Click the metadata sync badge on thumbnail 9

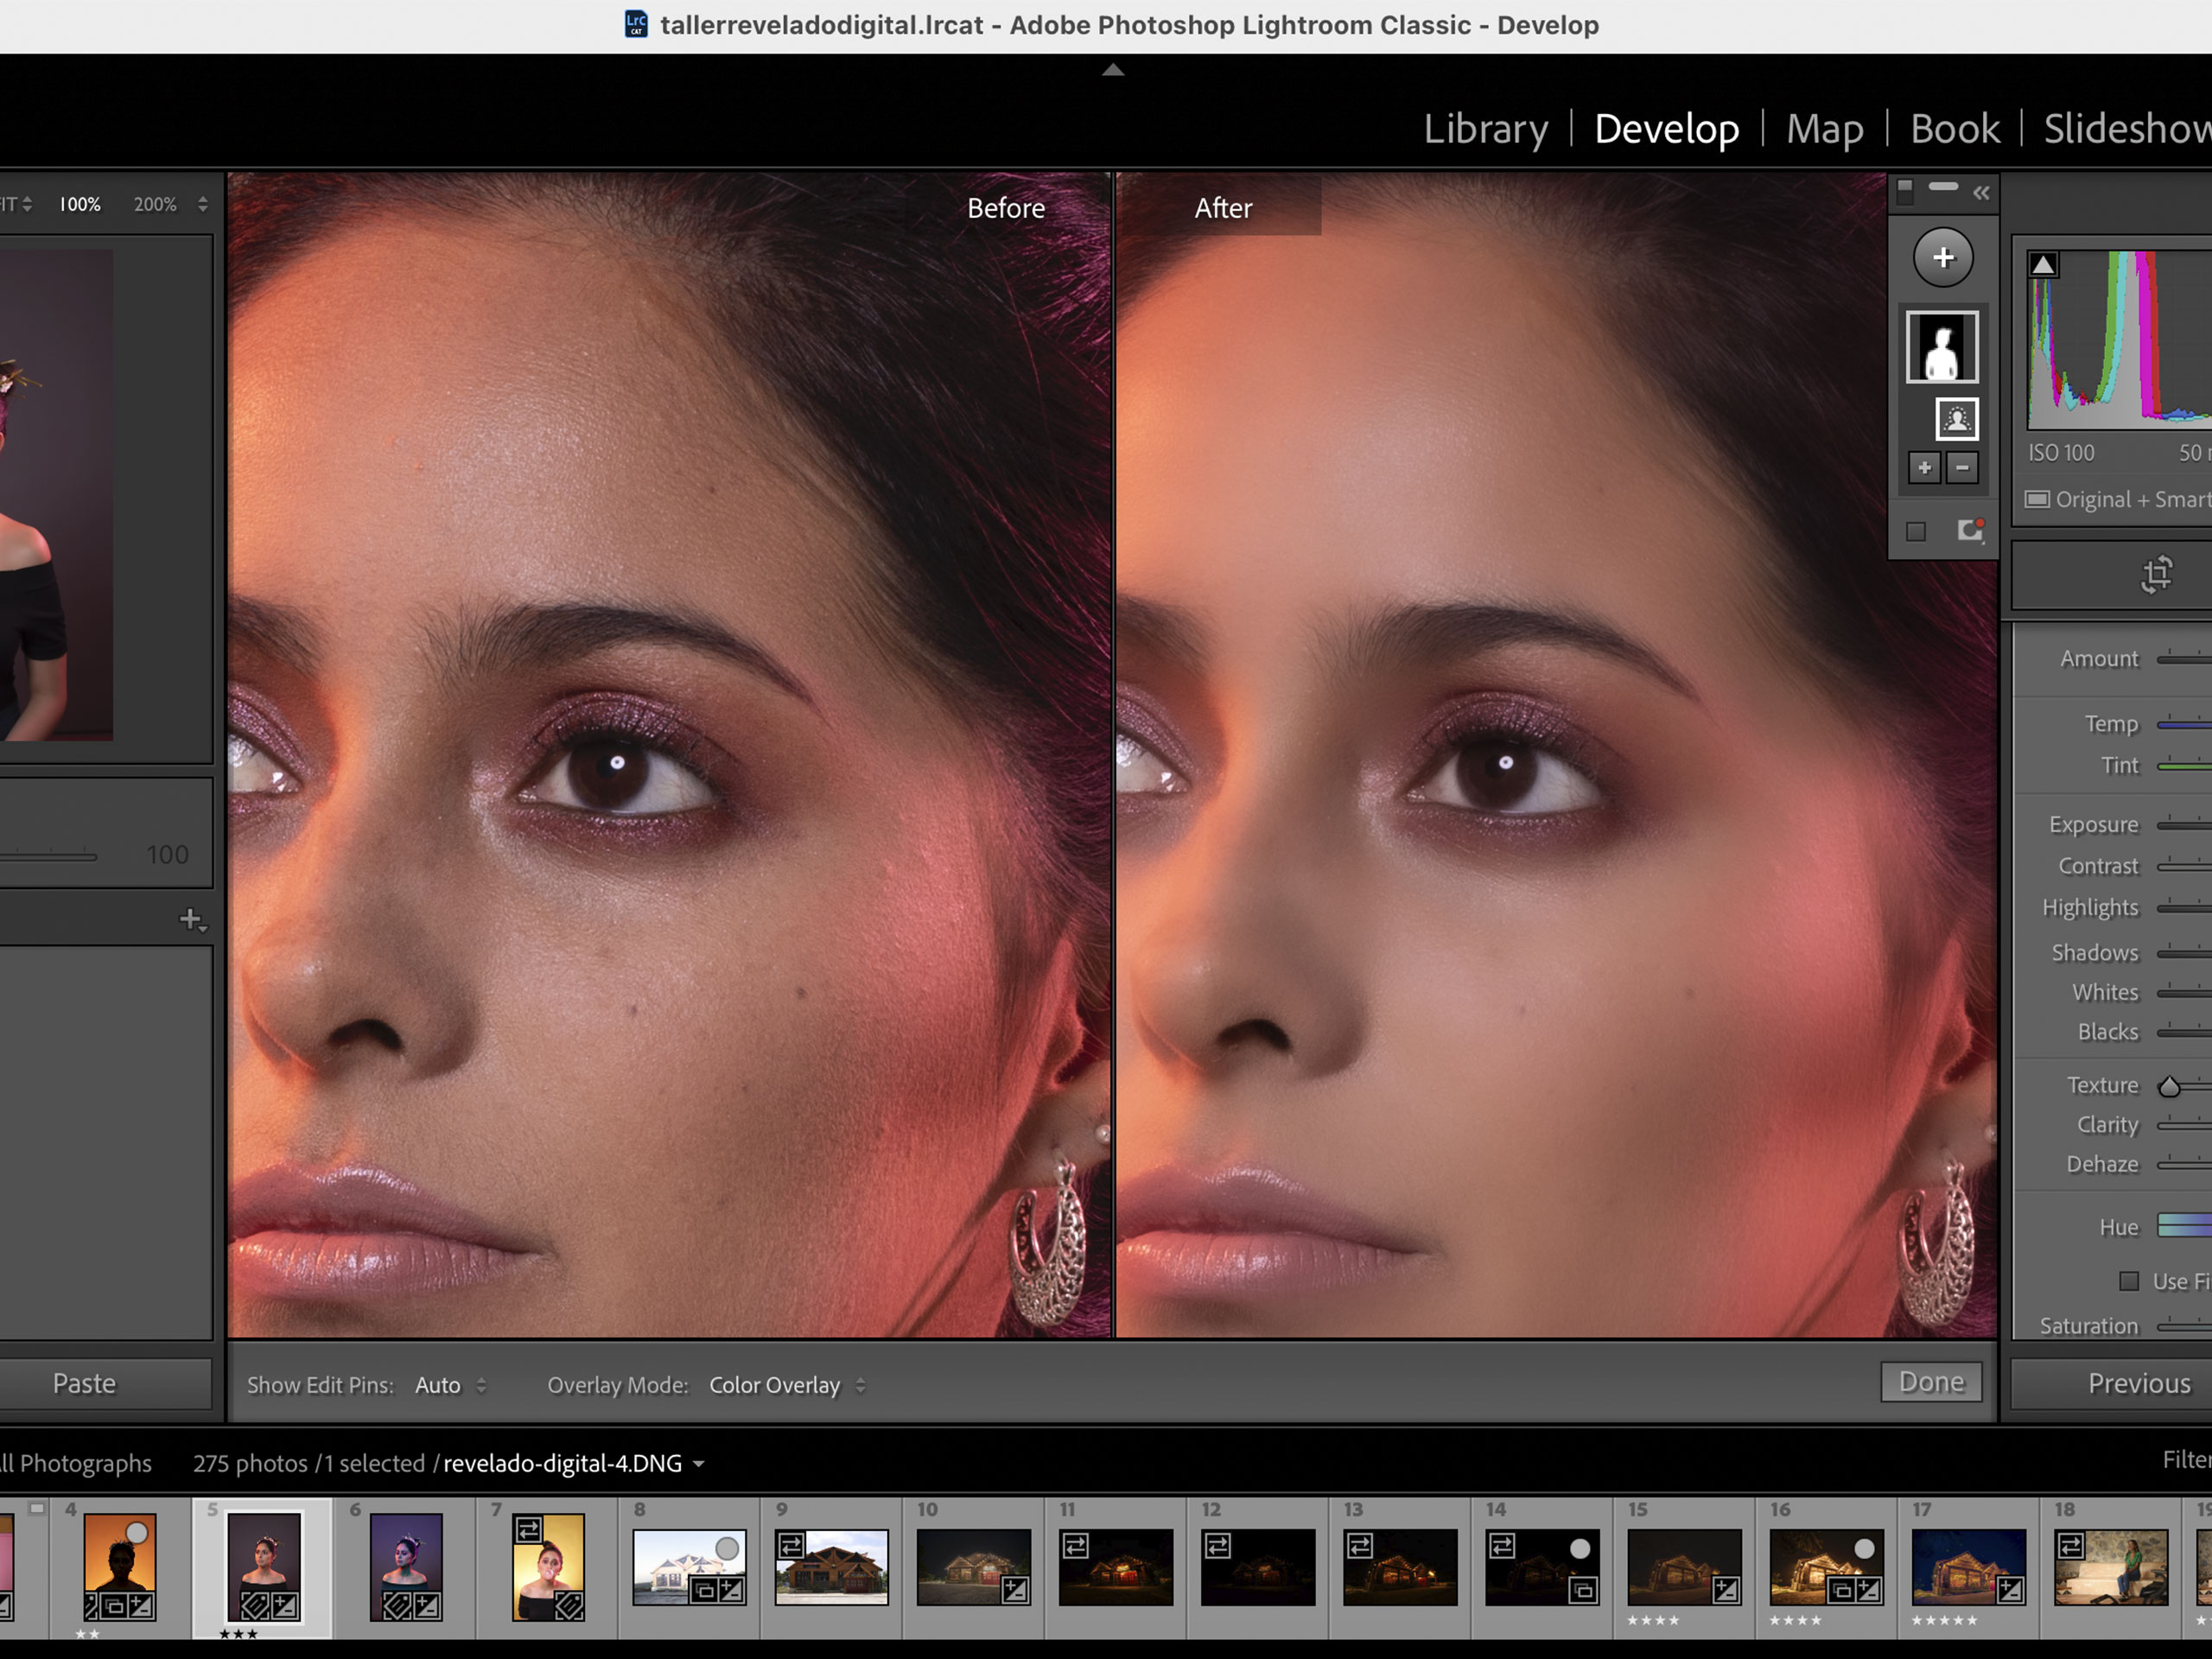(x=791, y=1545)
